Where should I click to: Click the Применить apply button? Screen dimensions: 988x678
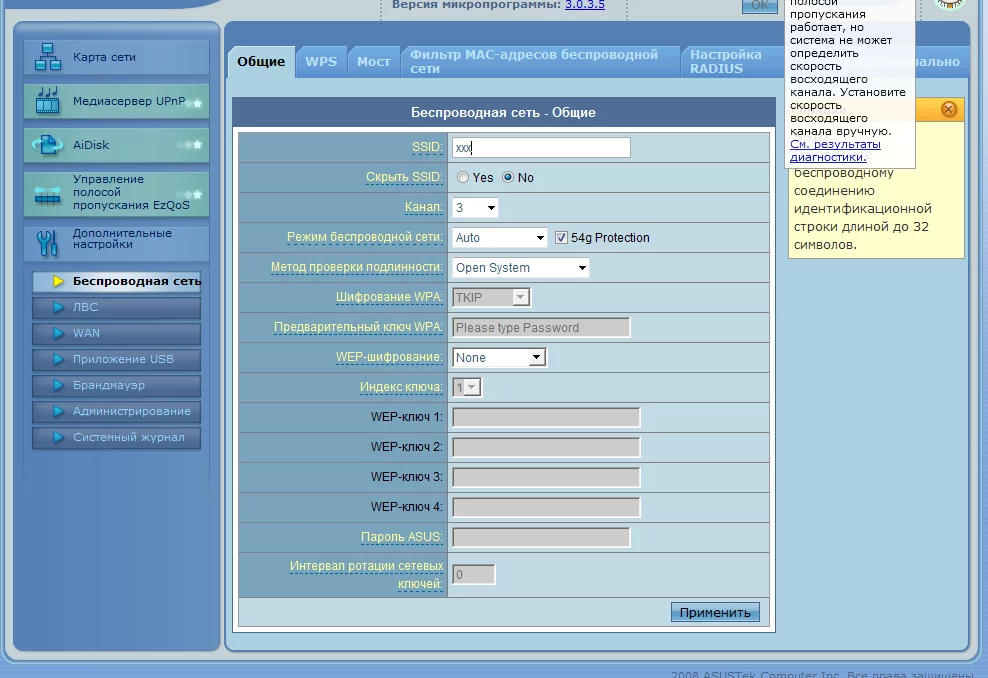tap(715, 612)
